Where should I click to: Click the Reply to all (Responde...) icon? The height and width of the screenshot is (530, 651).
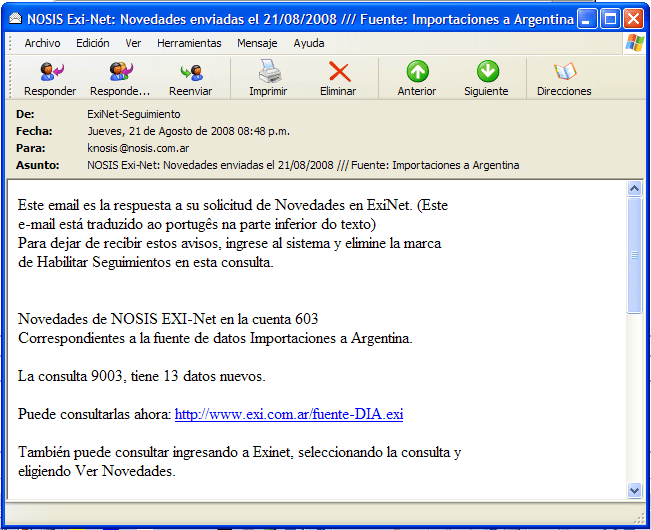click(120, 78)
